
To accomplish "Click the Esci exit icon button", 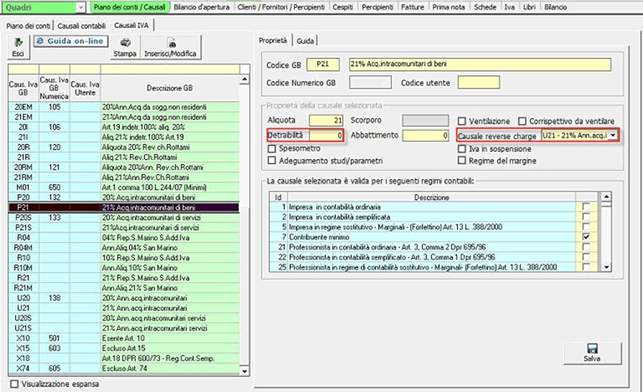I will [18, 47].
